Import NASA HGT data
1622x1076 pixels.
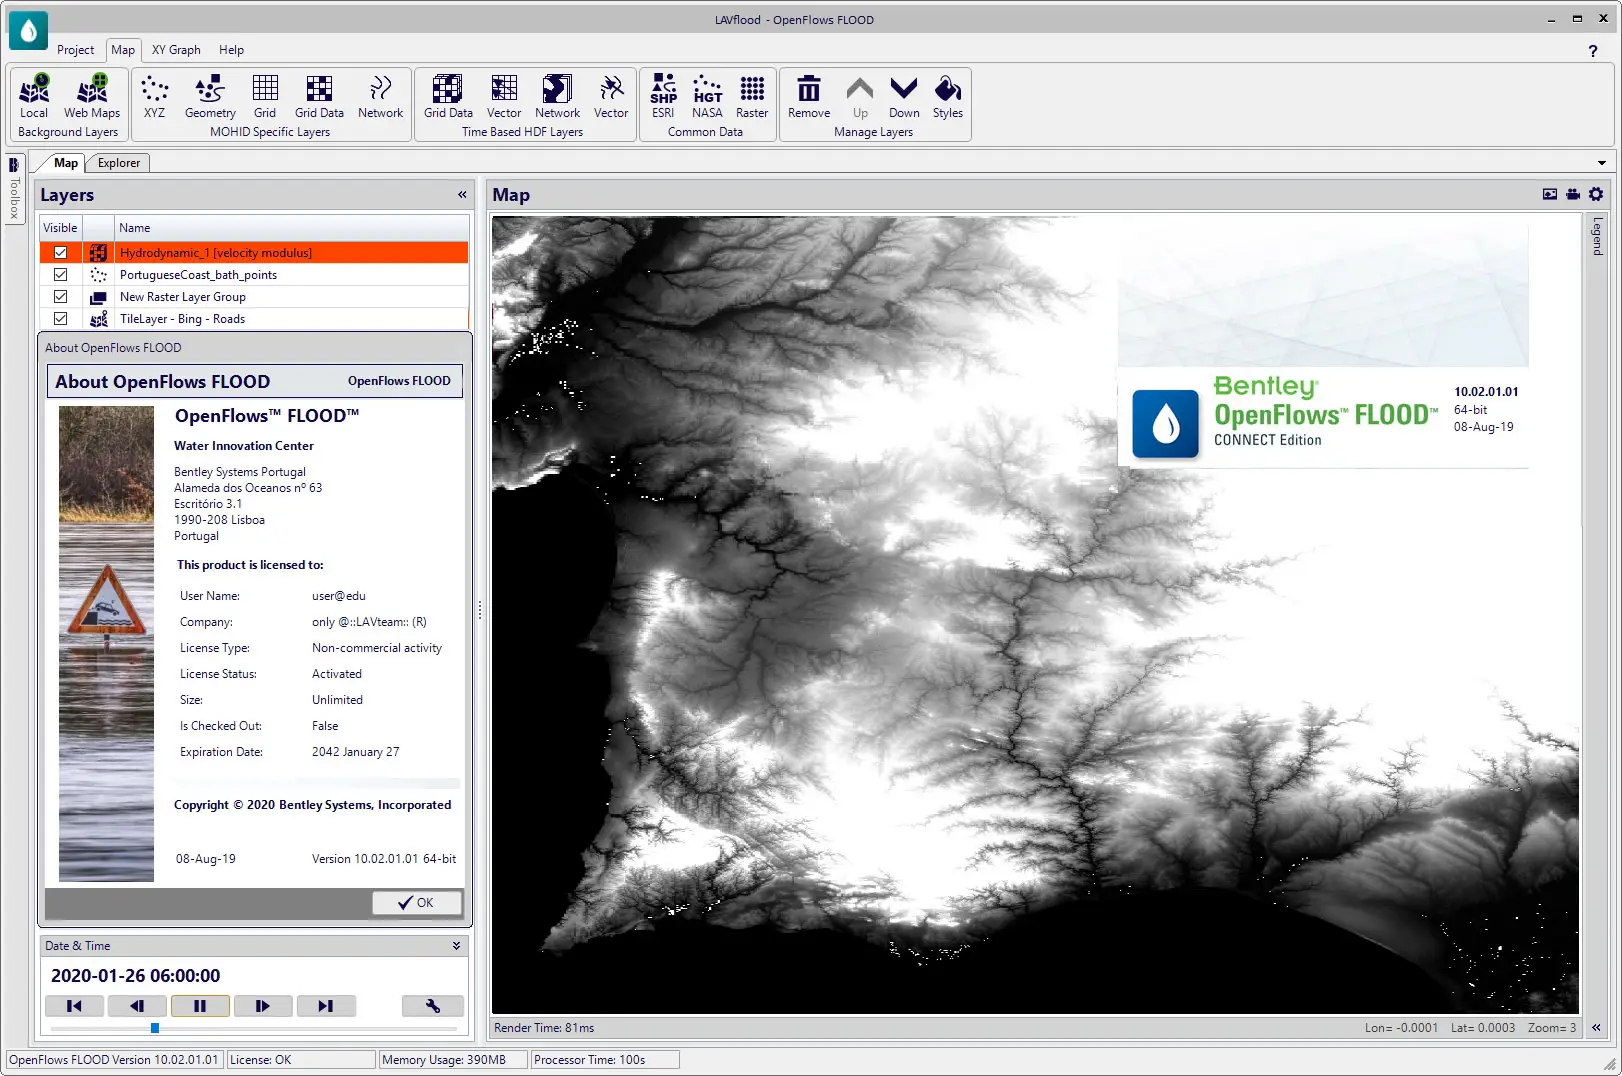707,97
